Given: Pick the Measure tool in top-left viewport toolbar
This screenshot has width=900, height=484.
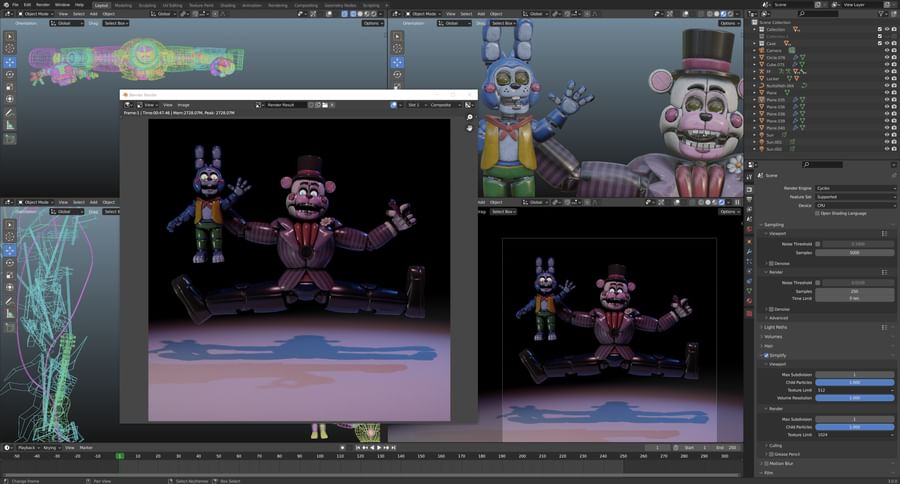Looking at the screenshot, I should [10, 125].
